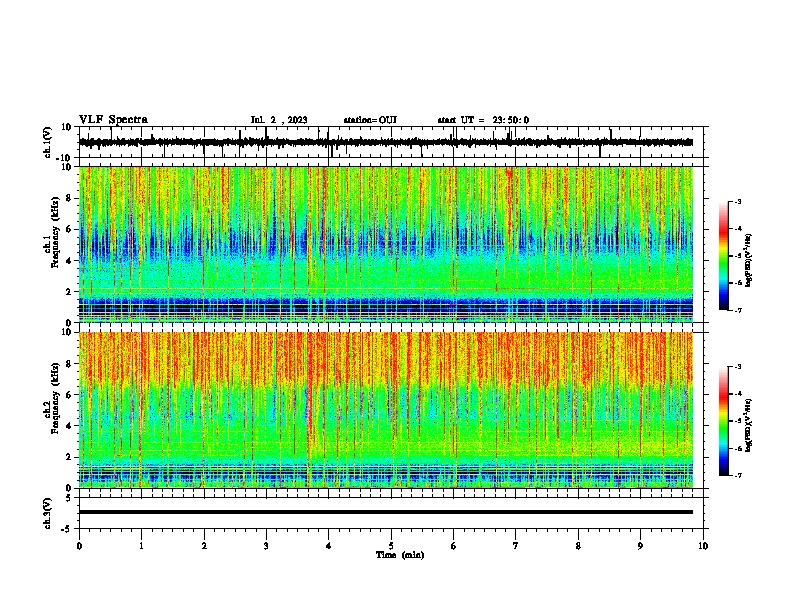This screenshot has height=612, width=792.
Task: Click the "ch.1(V)" waveform axis label
Action: click(48, 142)
